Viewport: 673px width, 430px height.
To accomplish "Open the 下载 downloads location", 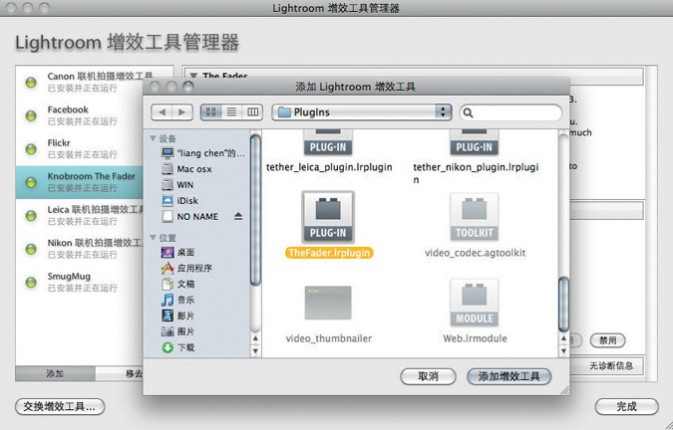I will 178,348.
